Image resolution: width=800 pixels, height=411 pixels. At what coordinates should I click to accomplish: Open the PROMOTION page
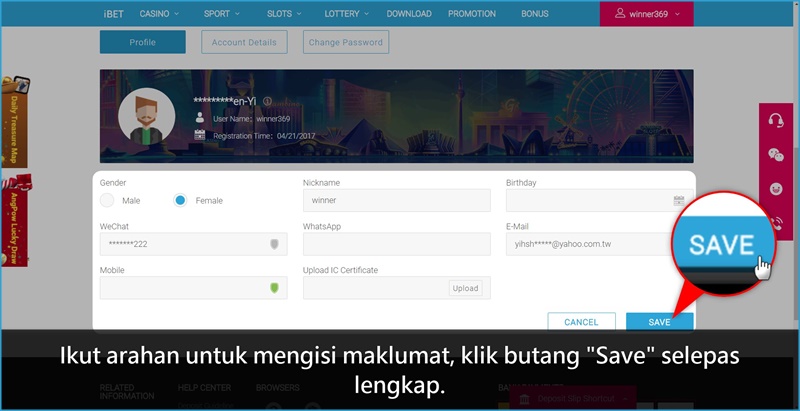471,14
